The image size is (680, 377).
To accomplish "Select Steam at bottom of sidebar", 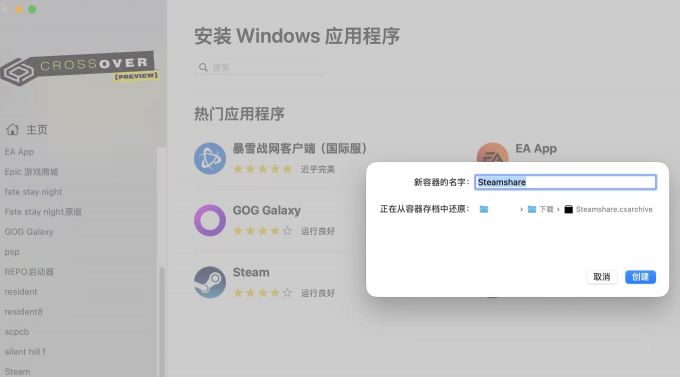I will [x=17, y=371].
